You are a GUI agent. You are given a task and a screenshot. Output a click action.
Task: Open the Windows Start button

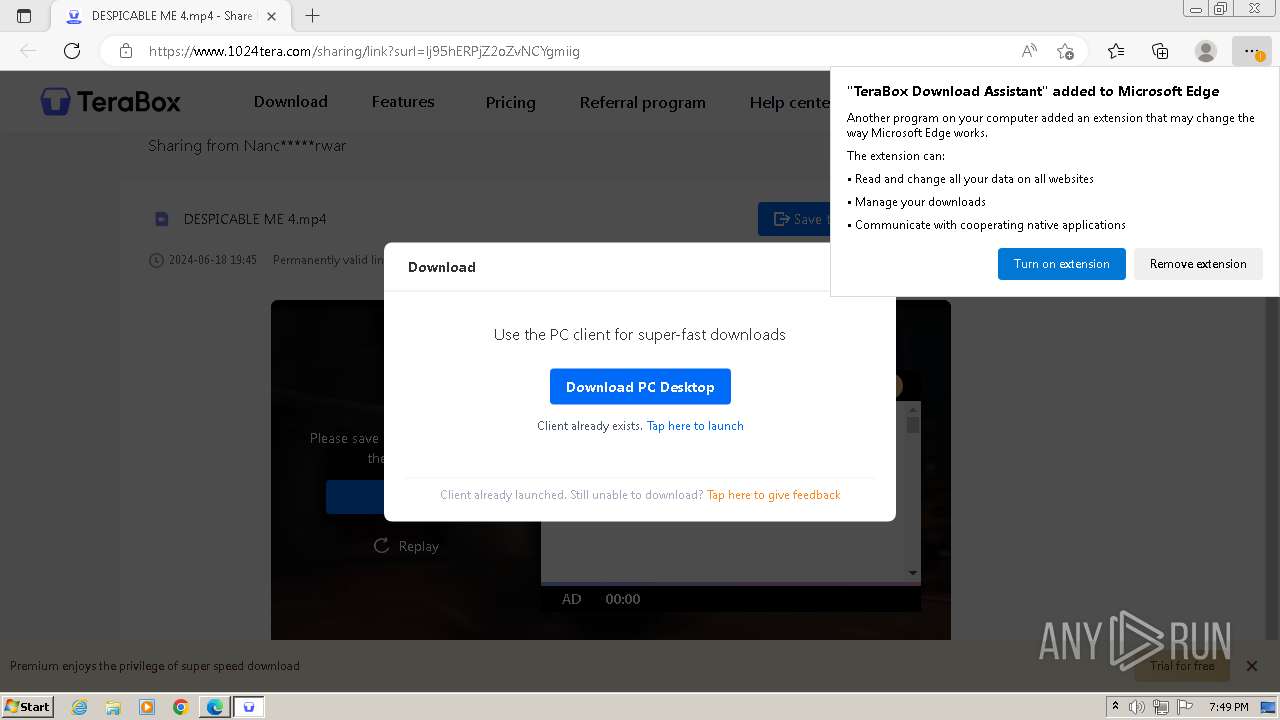27,706
